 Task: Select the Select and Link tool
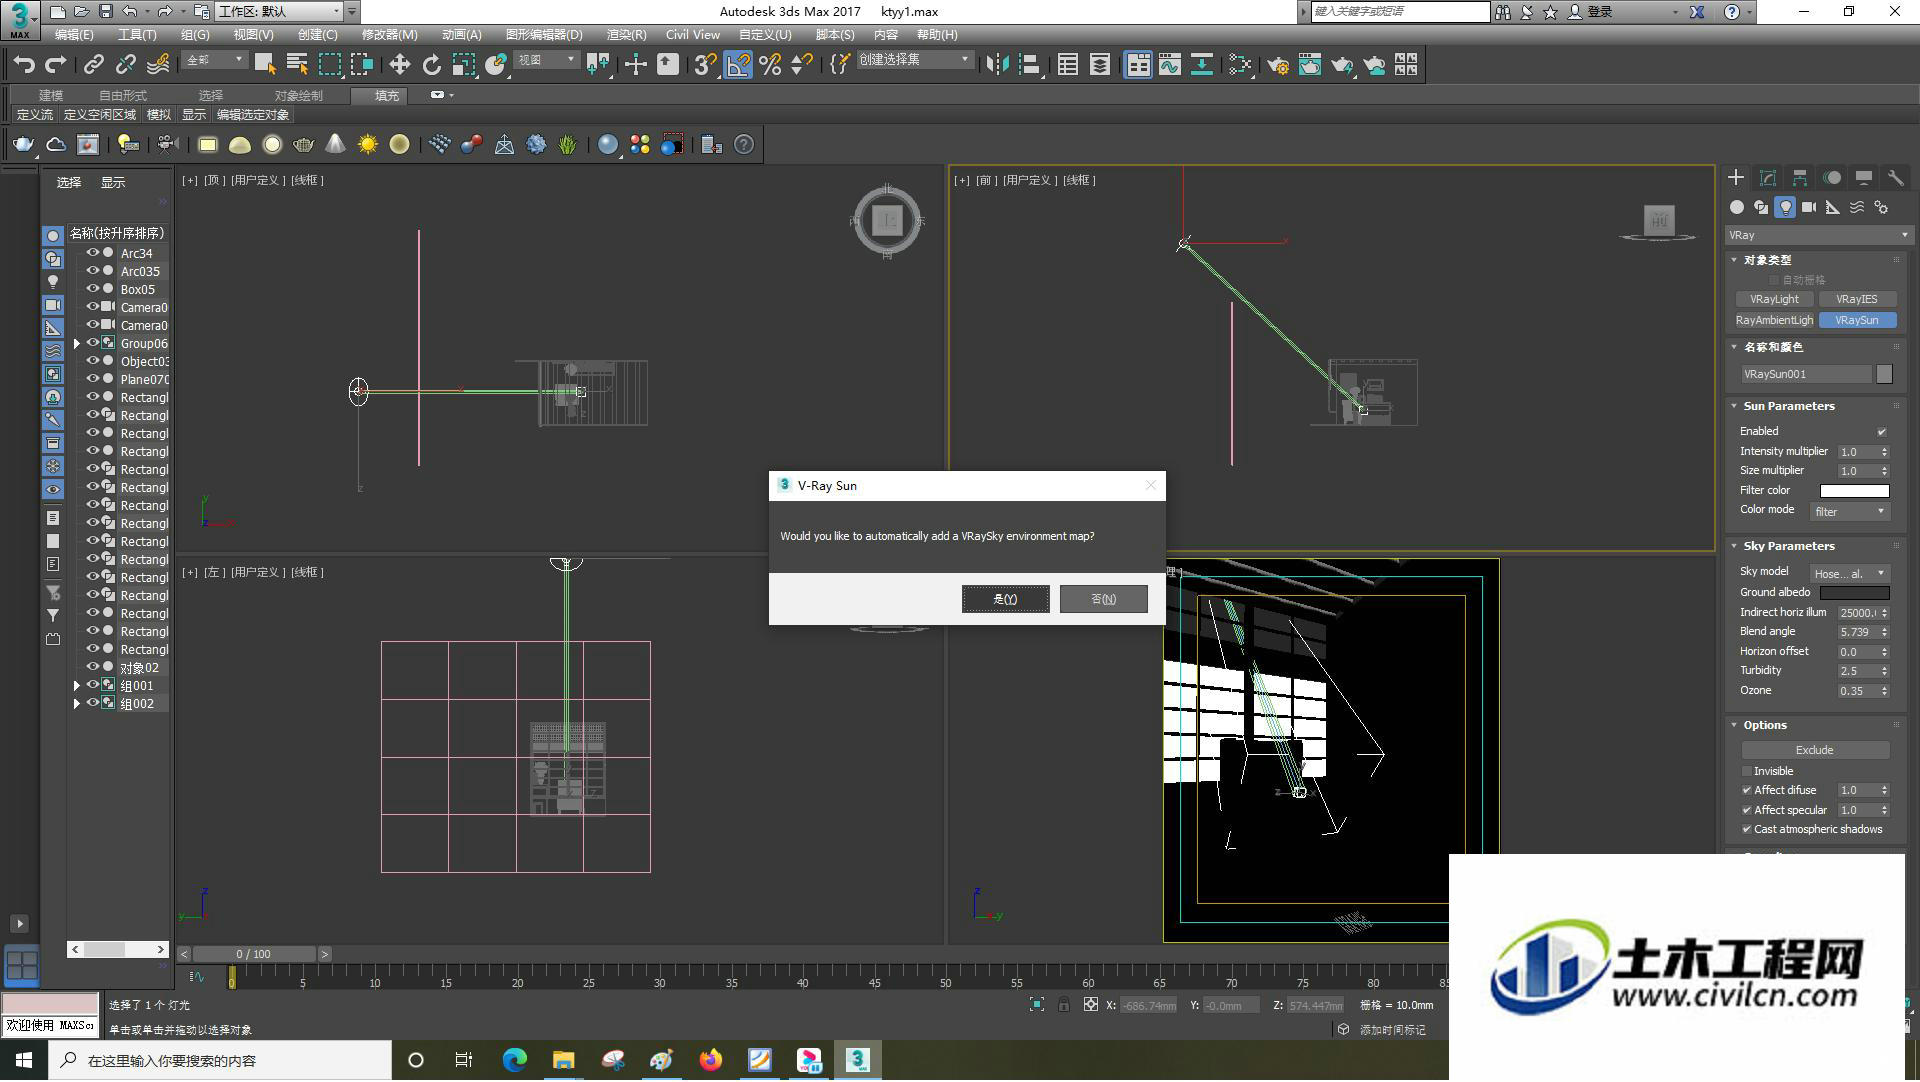[94, 65]
